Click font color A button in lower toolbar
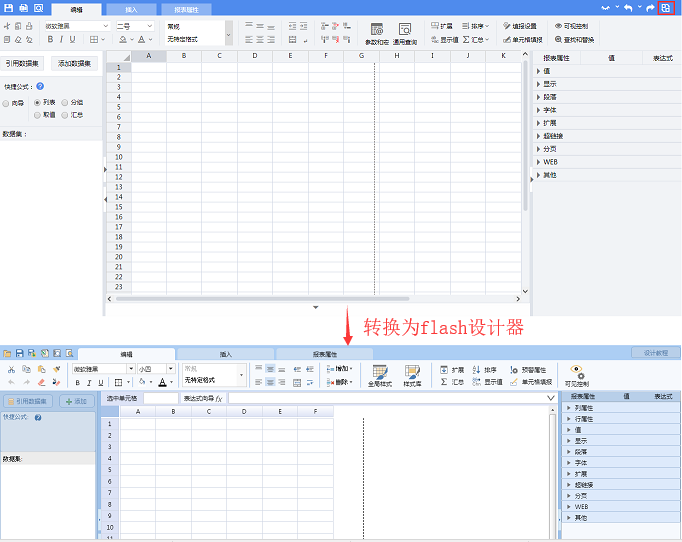Image resolution: width=682 pixels, height=542 pixels. point(160,382)
